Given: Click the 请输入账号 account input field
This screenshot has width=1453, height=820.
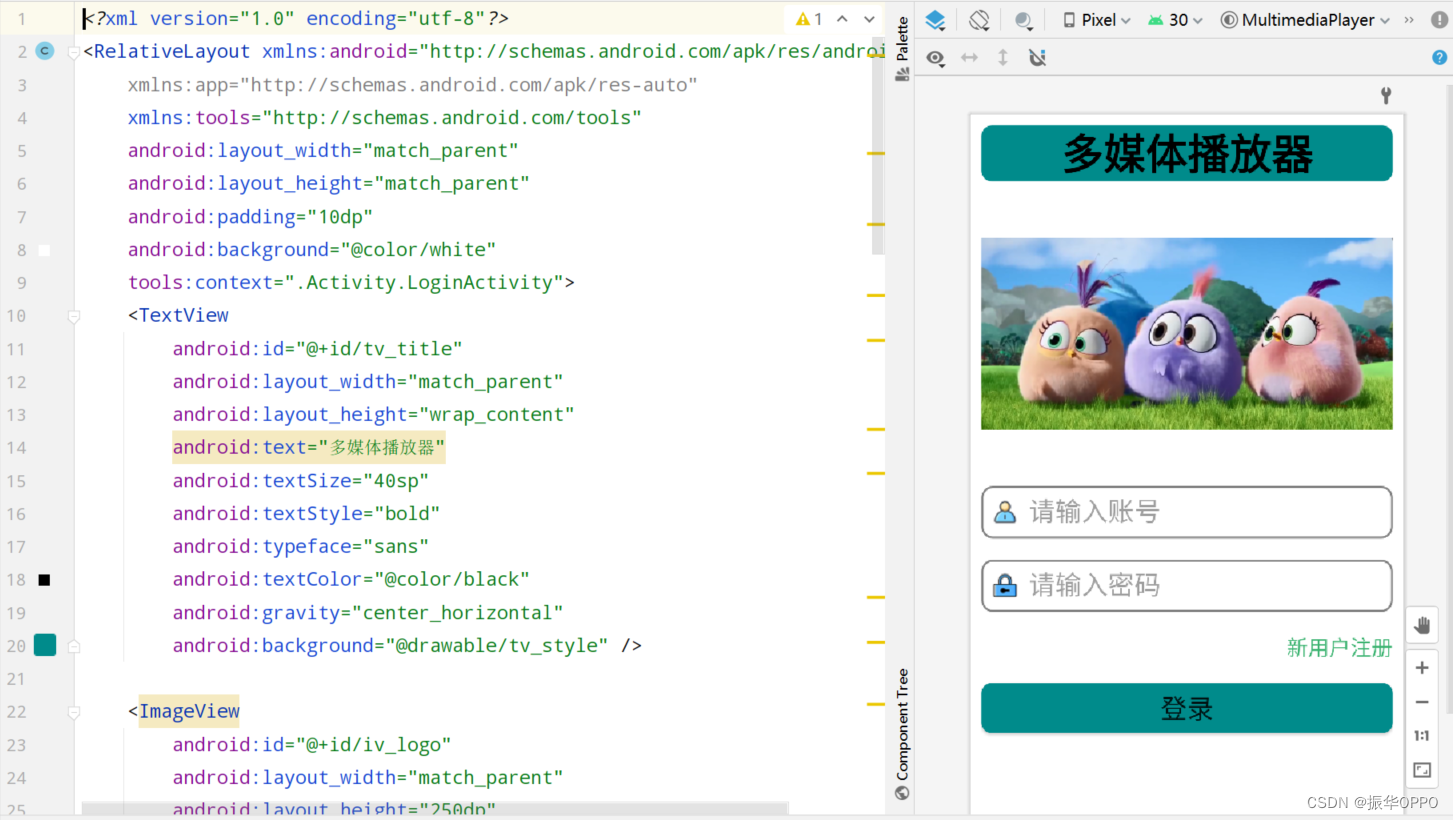Looking at the screenshot, I should 1187,512.
